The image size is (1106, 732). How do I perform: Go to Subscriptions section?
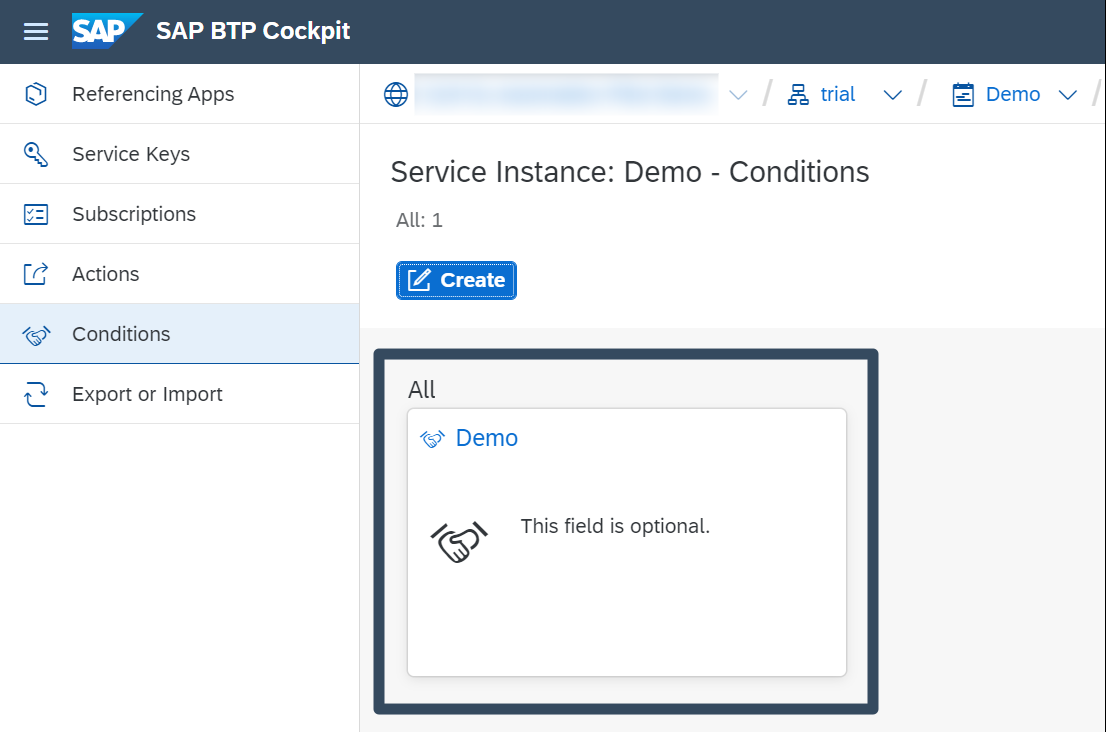point(179,214)
